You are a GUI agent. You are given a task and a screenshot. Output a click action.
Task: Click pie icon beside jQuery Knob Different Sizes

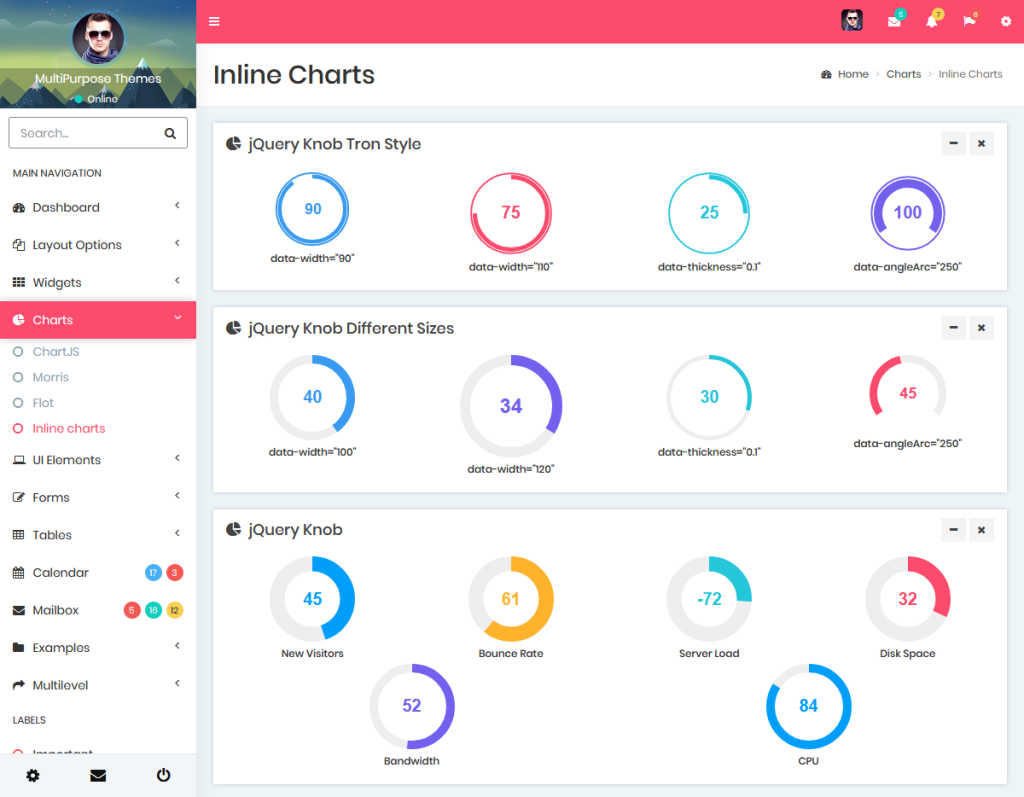click(233, 328)
